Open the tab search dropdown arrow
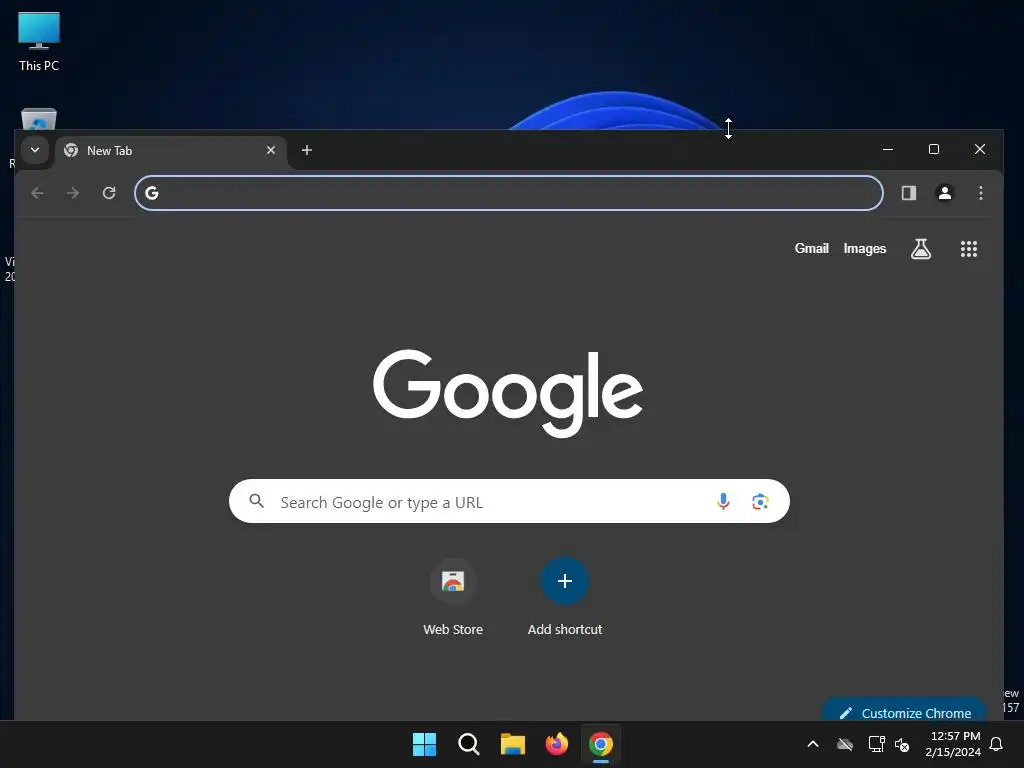 pos(35,150)
